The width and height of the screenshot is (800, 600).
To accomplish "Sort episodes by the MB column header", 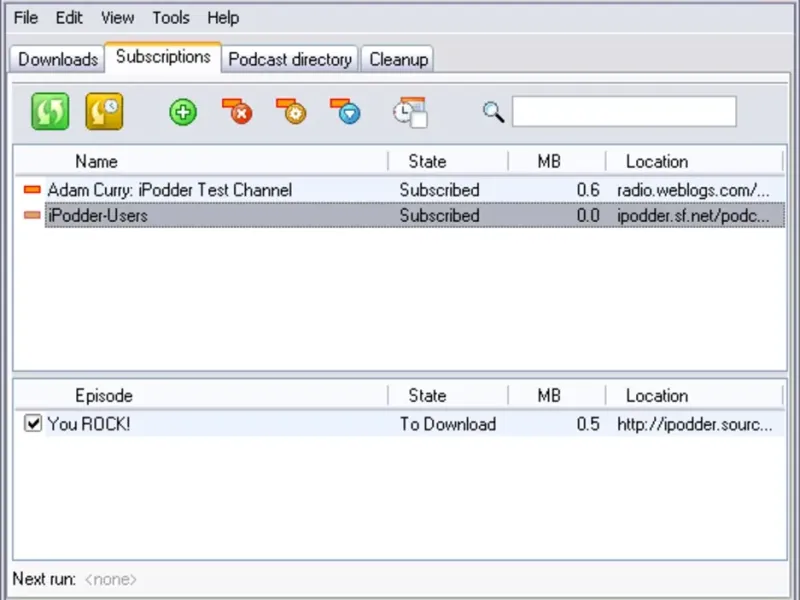I will 557,395.
